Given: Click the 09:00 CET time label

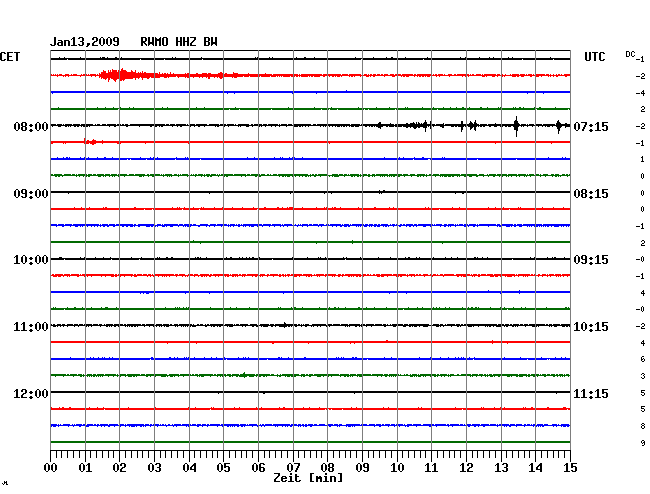Looking at the screenshot, I should (x=31, y=194).
